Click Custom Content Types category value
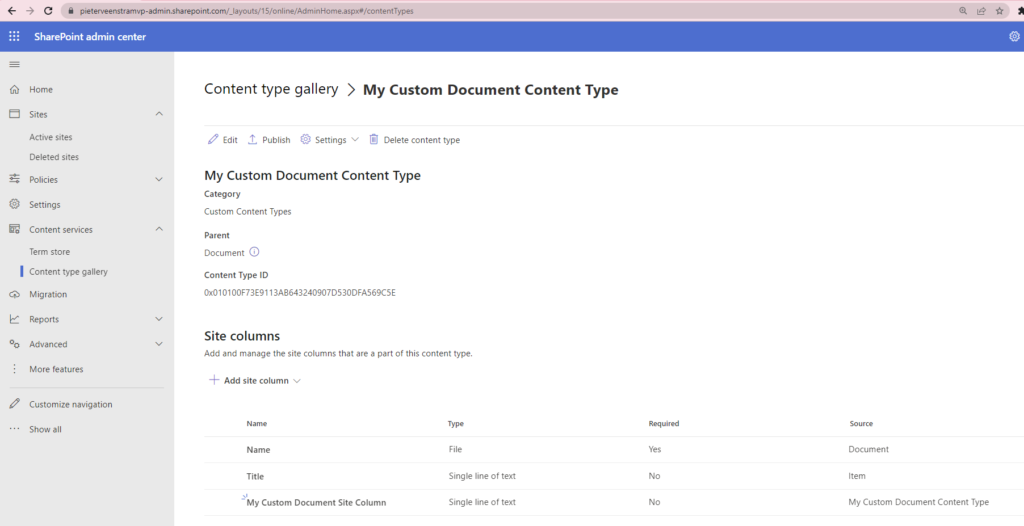 [x=248, y=212]
